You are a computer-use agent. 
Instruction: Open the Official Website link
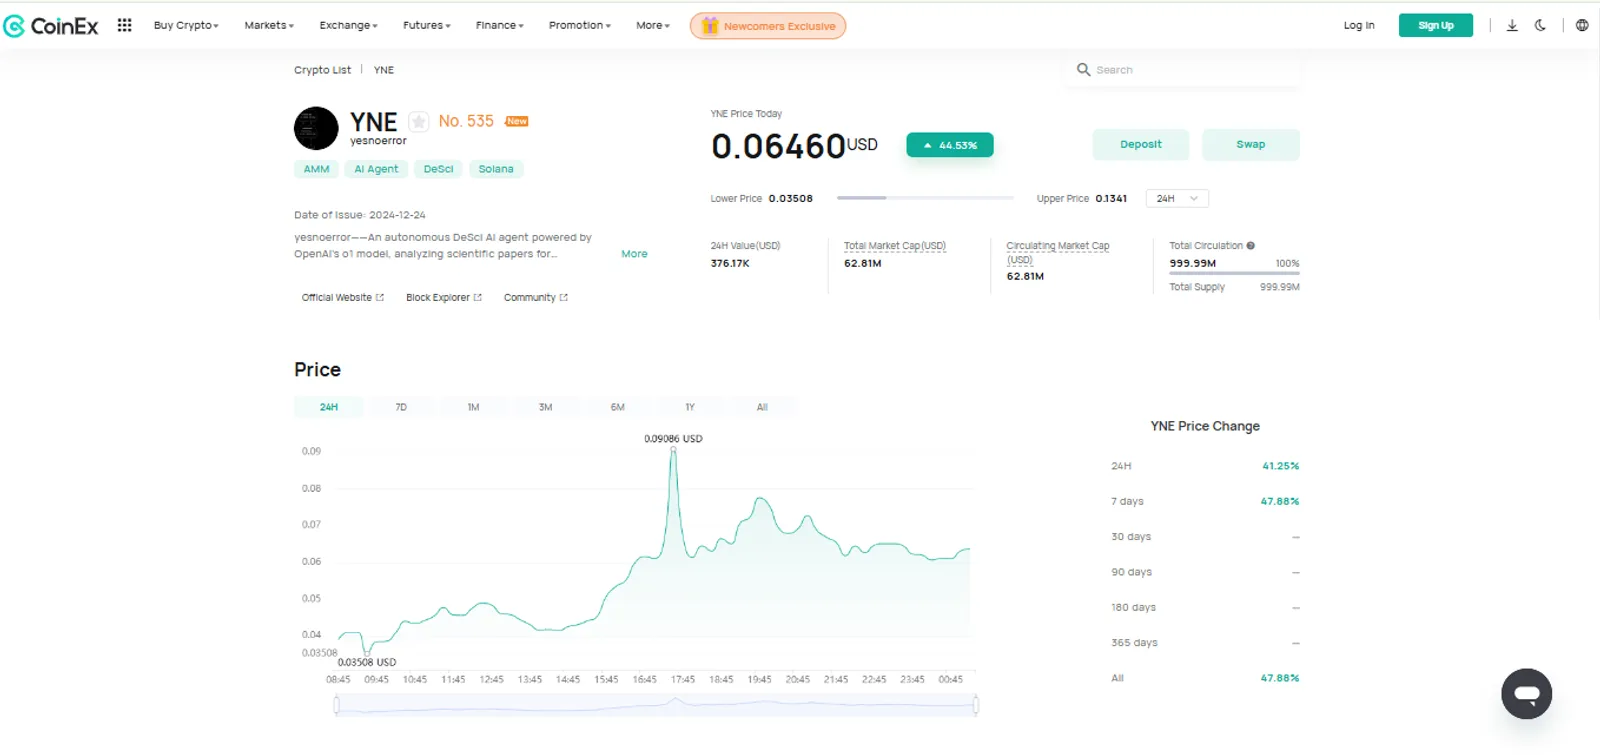[x=343, y=297]
